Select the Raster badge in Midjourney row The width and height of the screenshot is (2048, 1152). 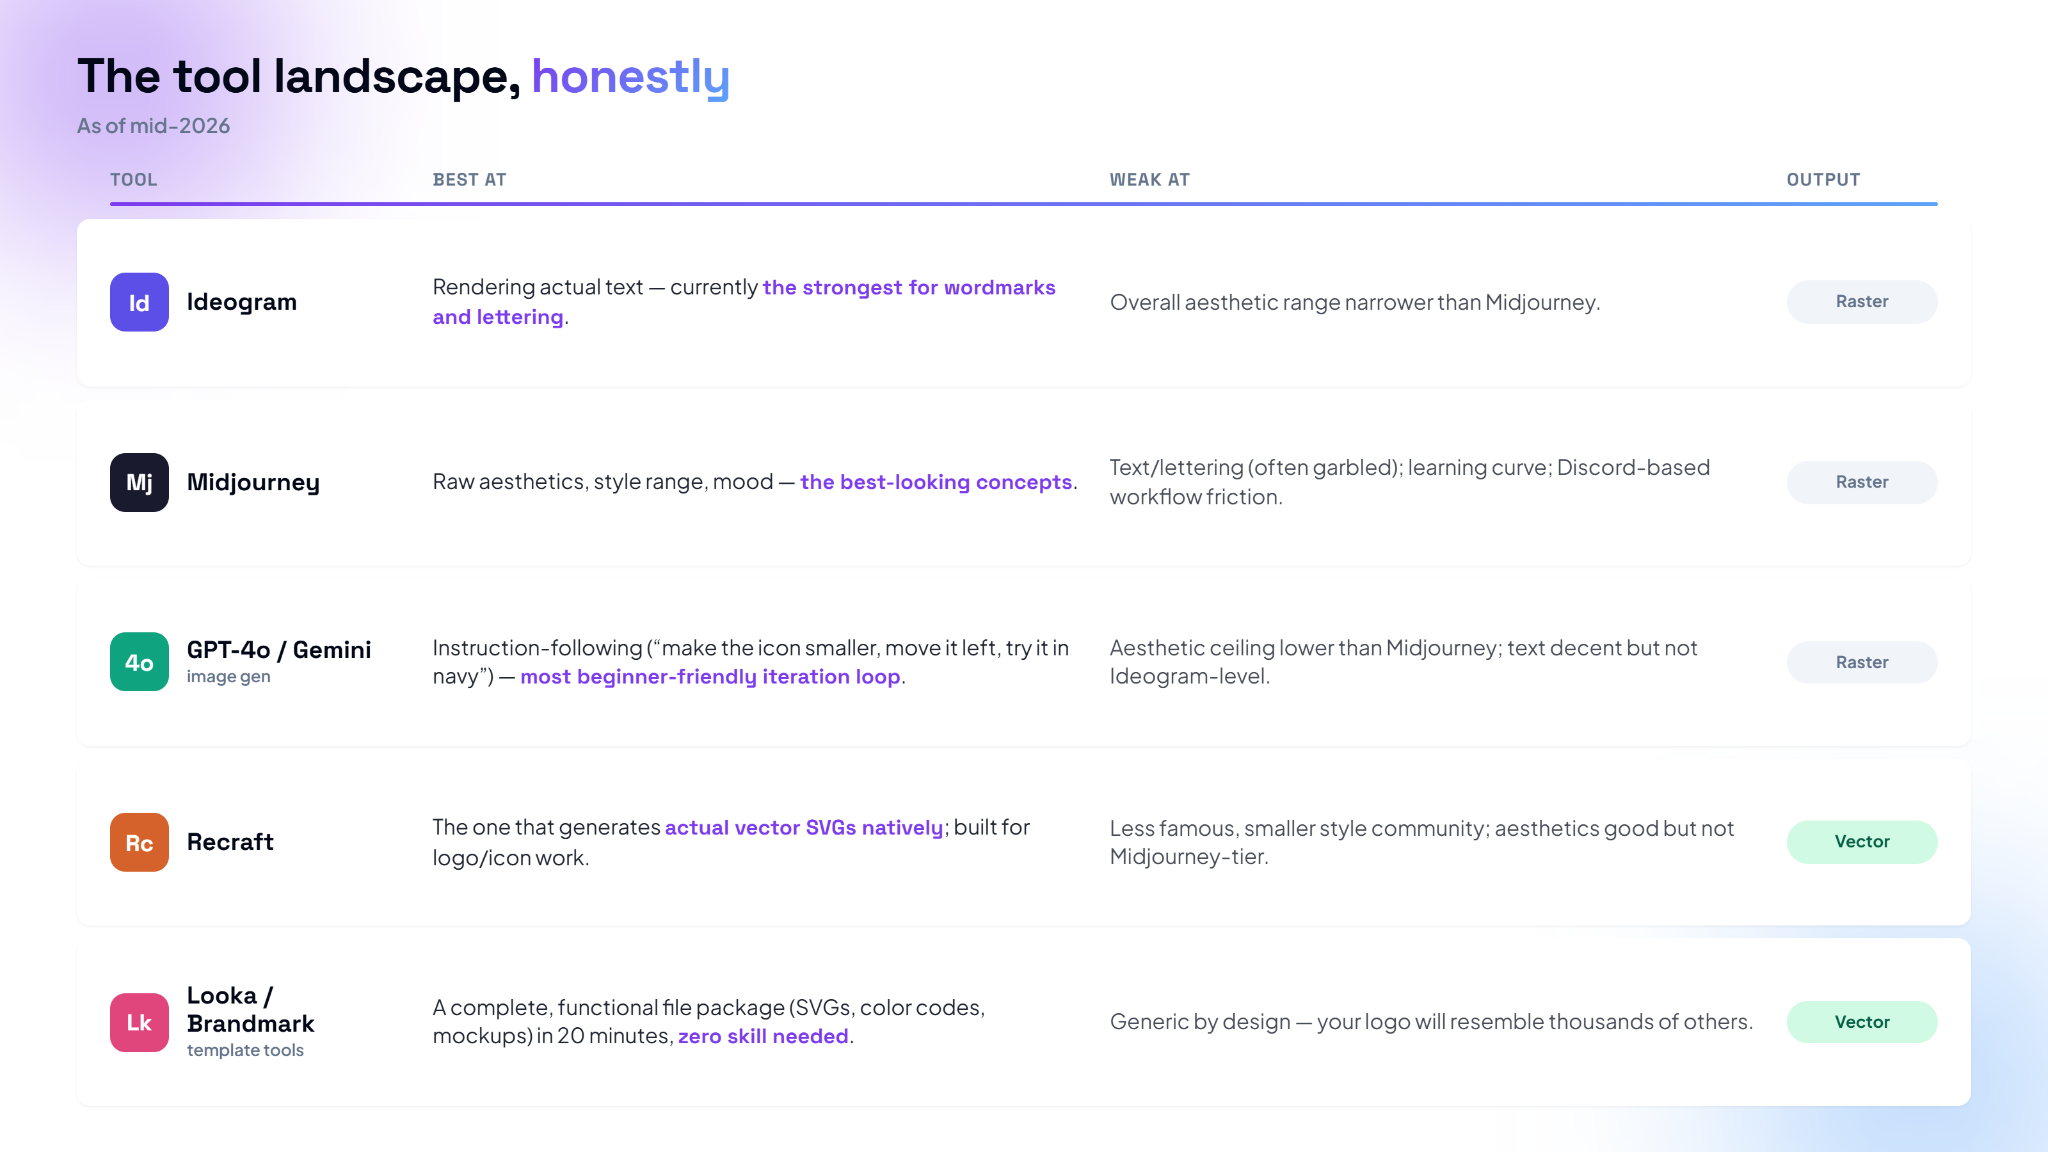tap(1862, 482)
